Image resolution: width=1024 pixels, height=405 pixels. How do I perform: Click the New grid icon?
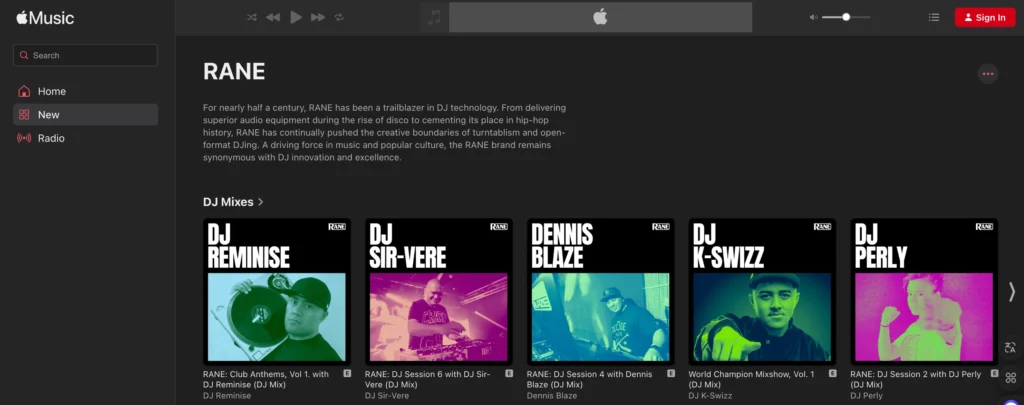click(24, 115)
